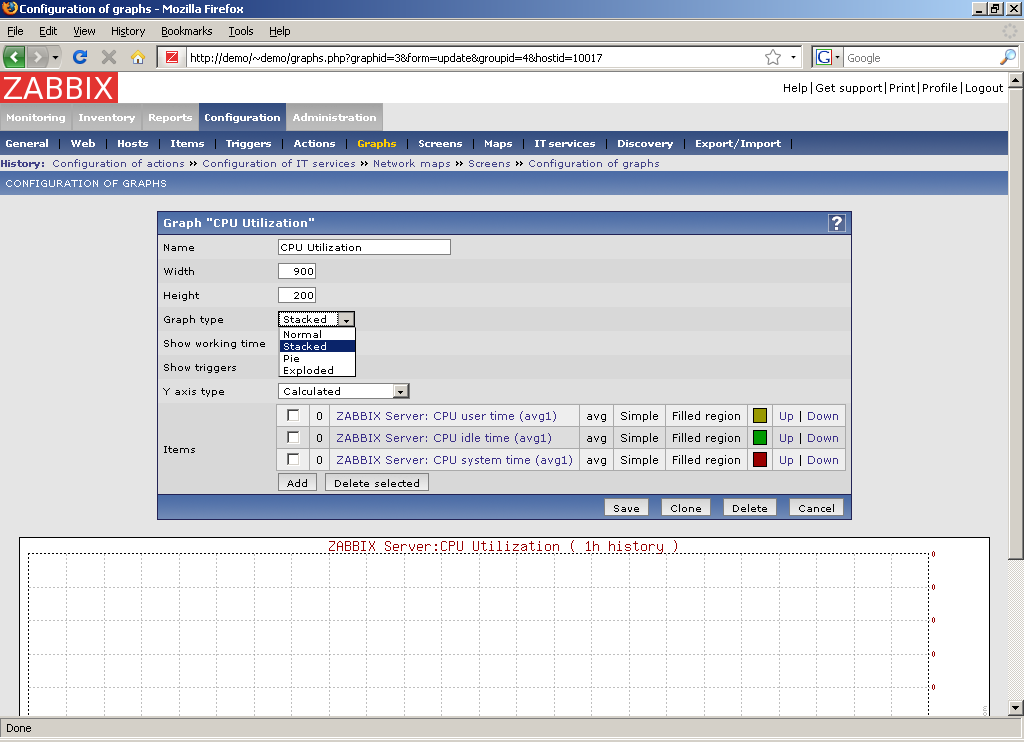This screenshot has height=742, width=1024.
Task: Open the Edit menu
Action: [x=48, y=31]
